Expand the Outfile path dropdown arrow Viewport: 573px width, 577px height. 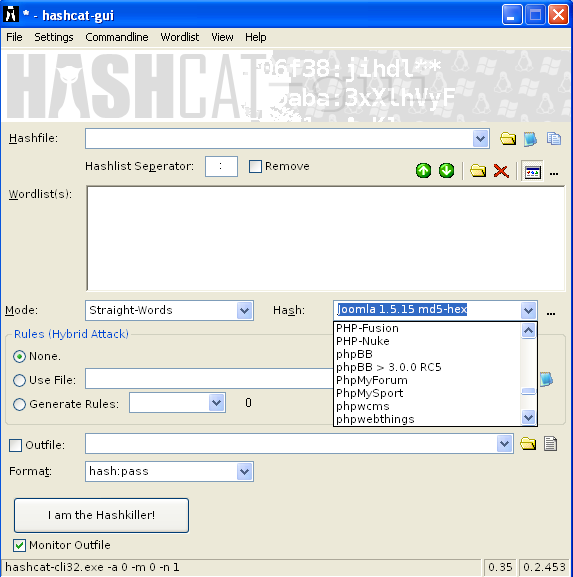504,444
